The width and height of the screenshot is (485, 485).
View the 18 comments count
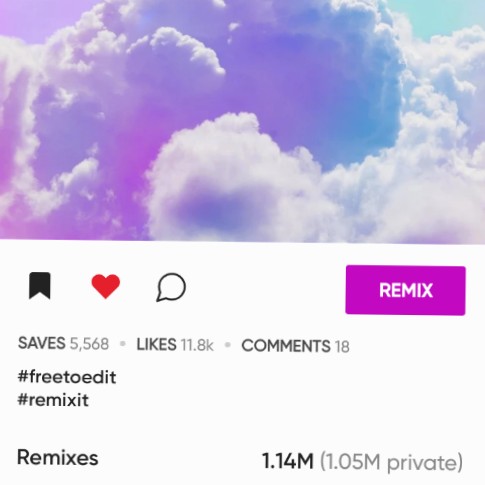click(342, 347)
